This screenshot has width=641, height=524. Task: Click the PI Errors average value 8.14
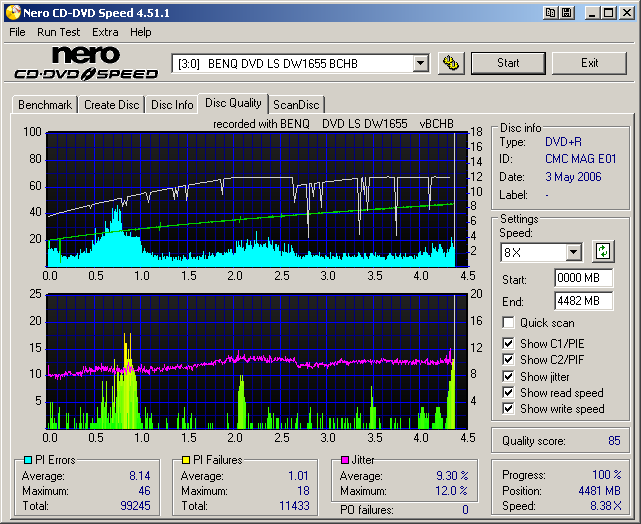pyautogui.click(x=140, y=476)
